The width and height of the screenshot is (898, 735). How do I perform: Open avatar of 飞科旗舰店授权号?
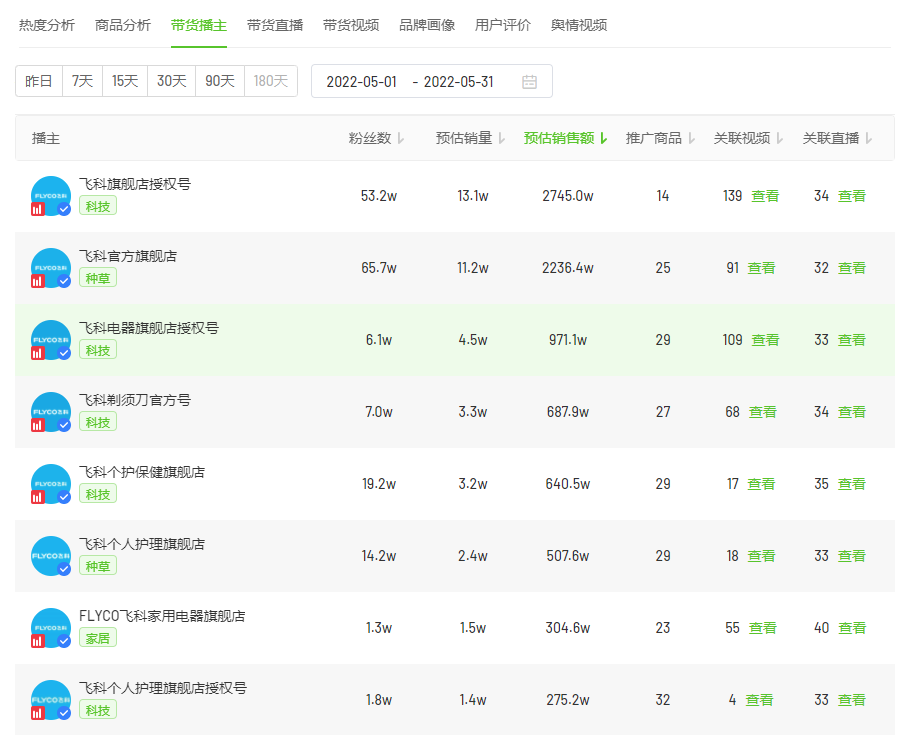click(51, 196)
